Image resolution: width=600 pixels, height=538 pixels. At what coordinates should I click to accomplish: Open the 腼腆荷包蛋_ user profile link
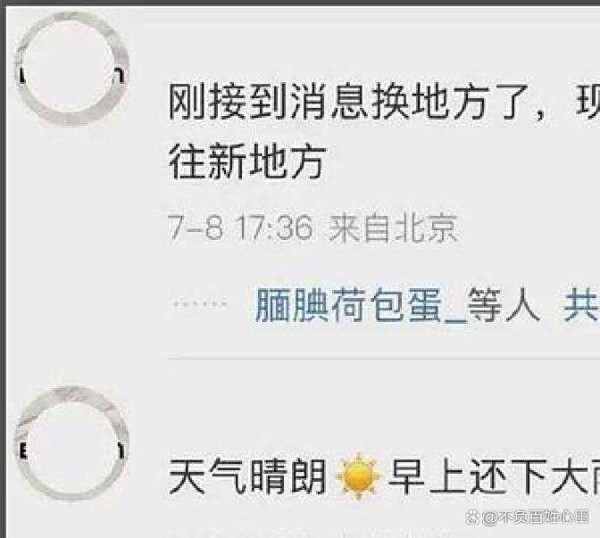click(361, 305)
